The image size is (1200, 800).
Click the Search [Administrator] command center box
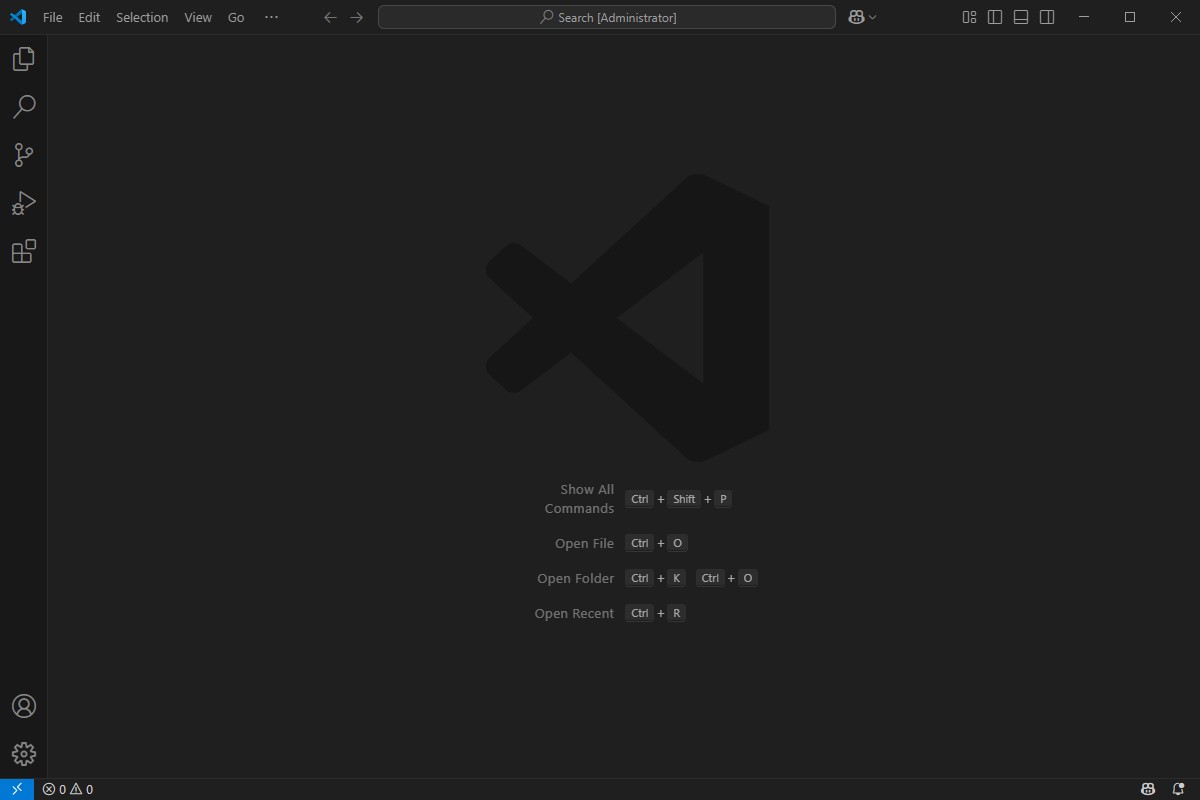[x=607, y=17]
